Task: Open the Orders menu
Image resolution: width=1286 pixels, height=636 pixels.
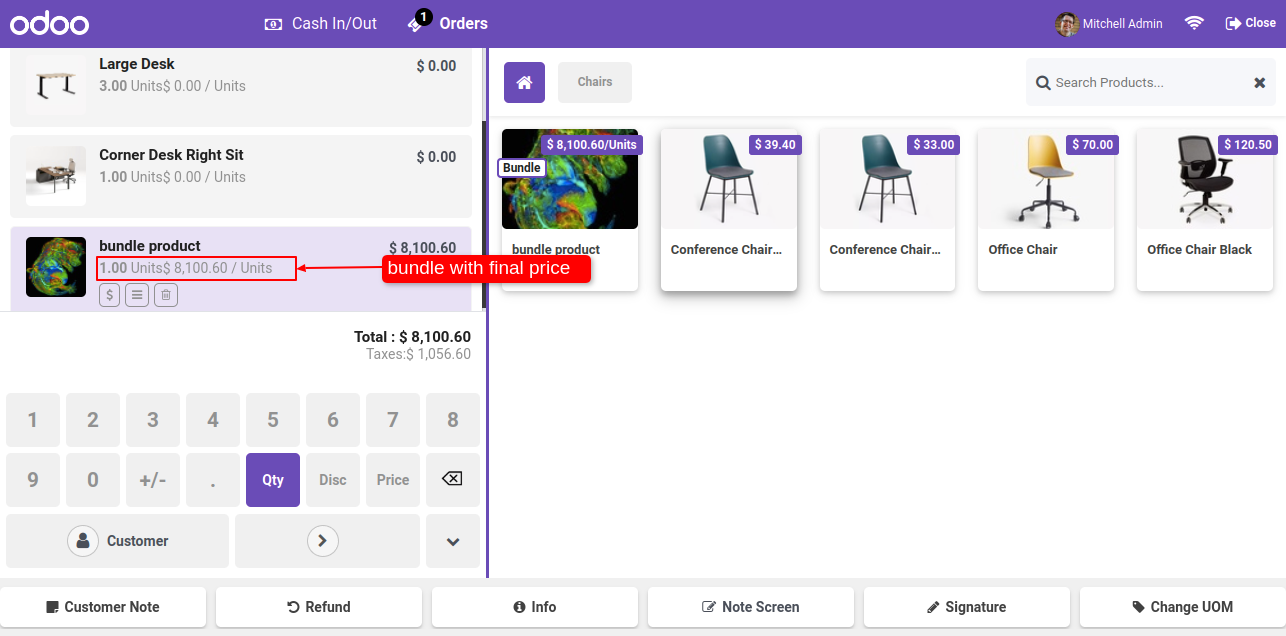Action: coord(448,22)
